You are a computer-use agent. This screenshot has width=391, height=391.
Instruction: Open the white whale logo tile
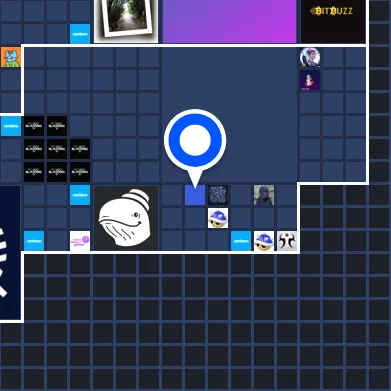[x=126, y=218]
